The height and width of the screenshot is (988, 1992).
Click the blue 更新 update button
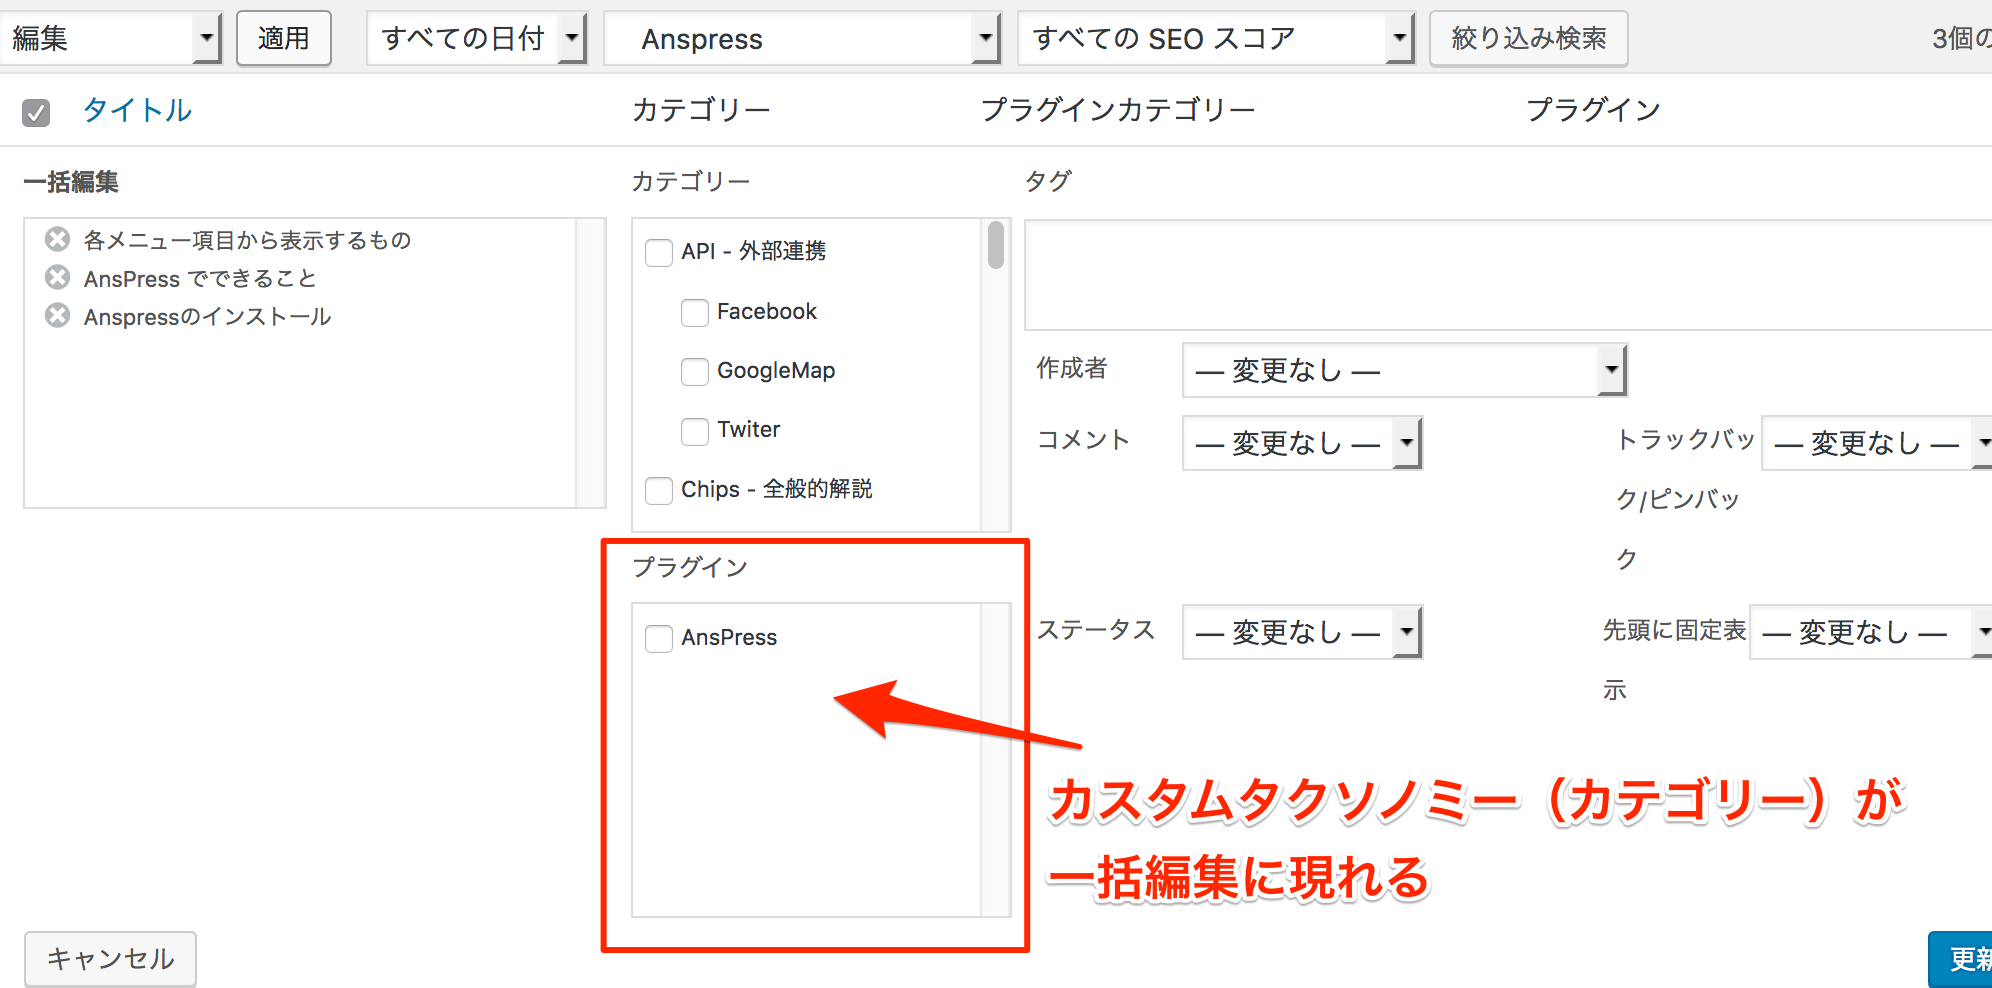coord(1960,959)
